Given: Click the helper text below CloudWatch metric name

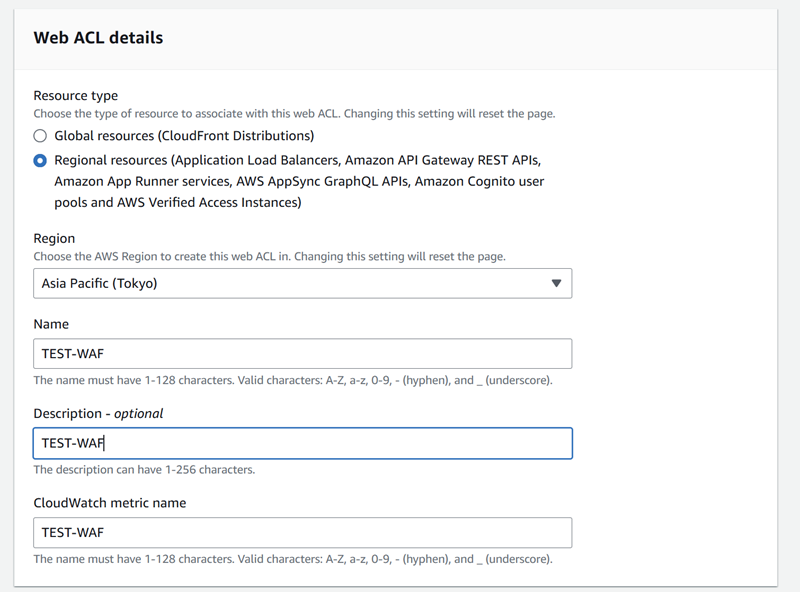Looking at the screenshot, I should point(293,559).
